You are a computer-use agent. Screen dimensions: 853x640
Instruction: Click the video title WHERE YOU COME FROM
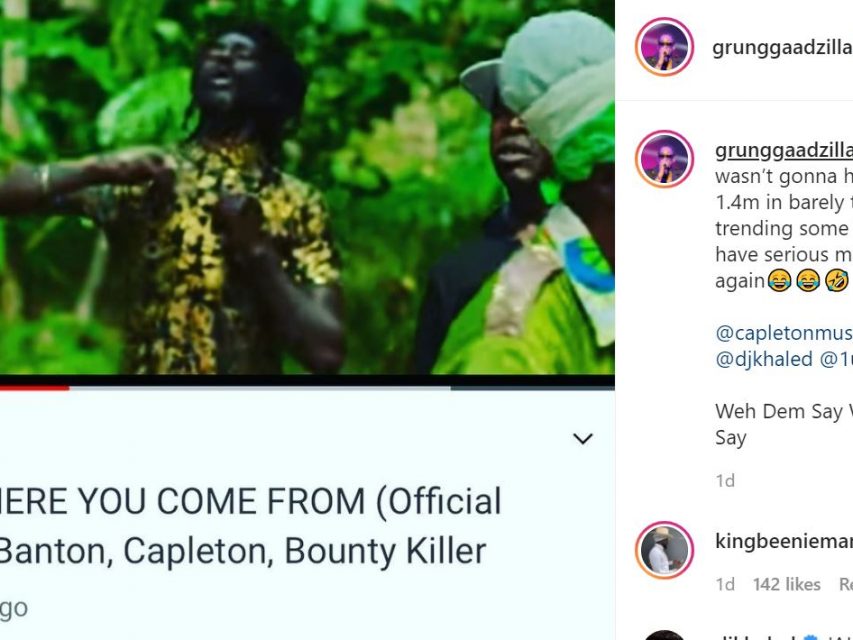(x=250, y=501)
